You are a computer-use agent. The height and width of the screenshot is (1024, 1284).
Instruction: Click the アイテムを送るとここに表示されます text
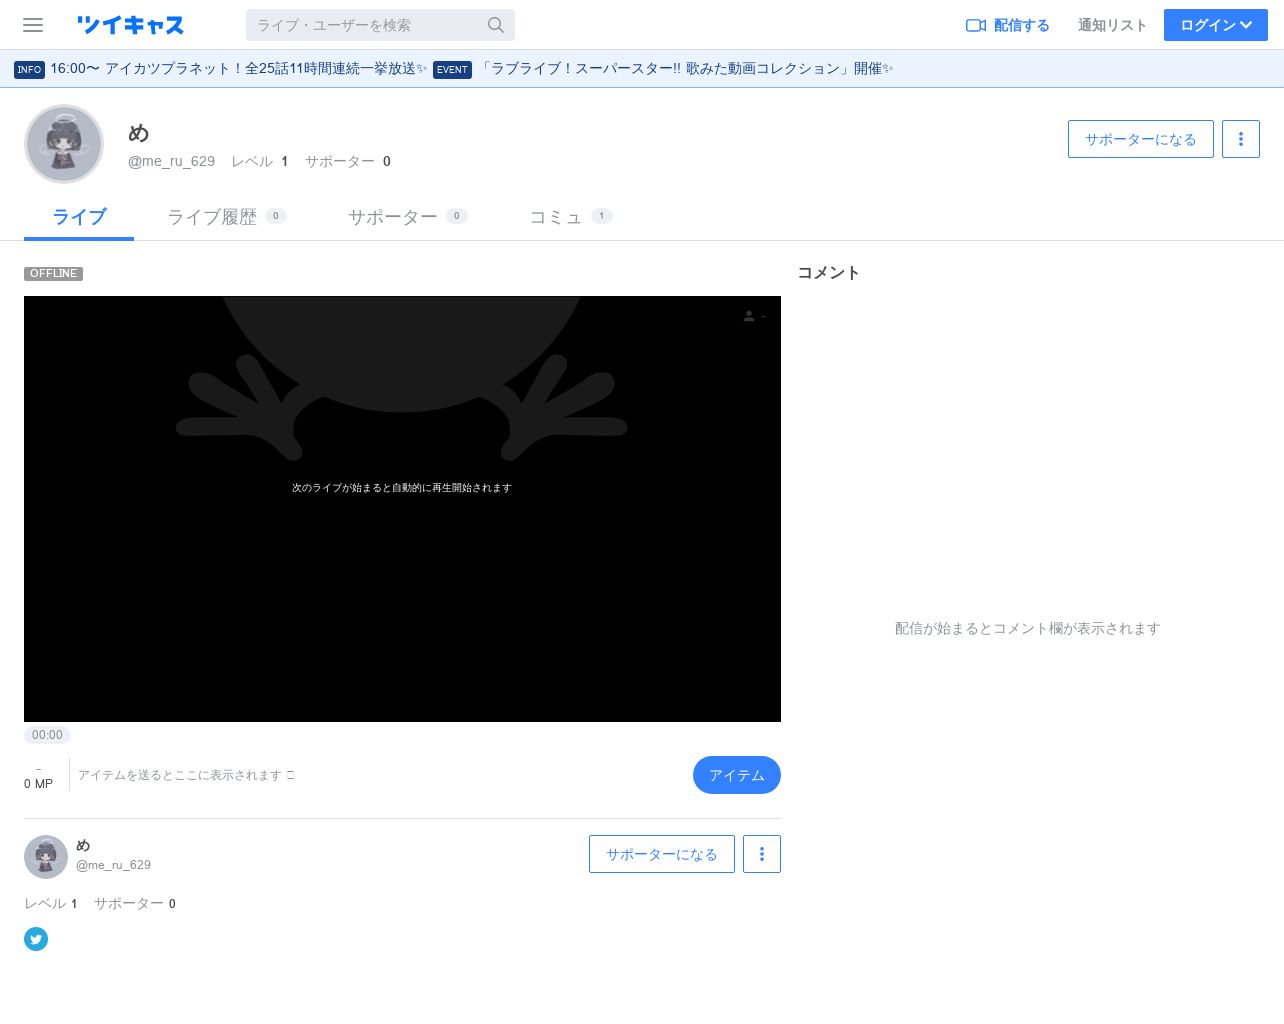tap(186, 775)
